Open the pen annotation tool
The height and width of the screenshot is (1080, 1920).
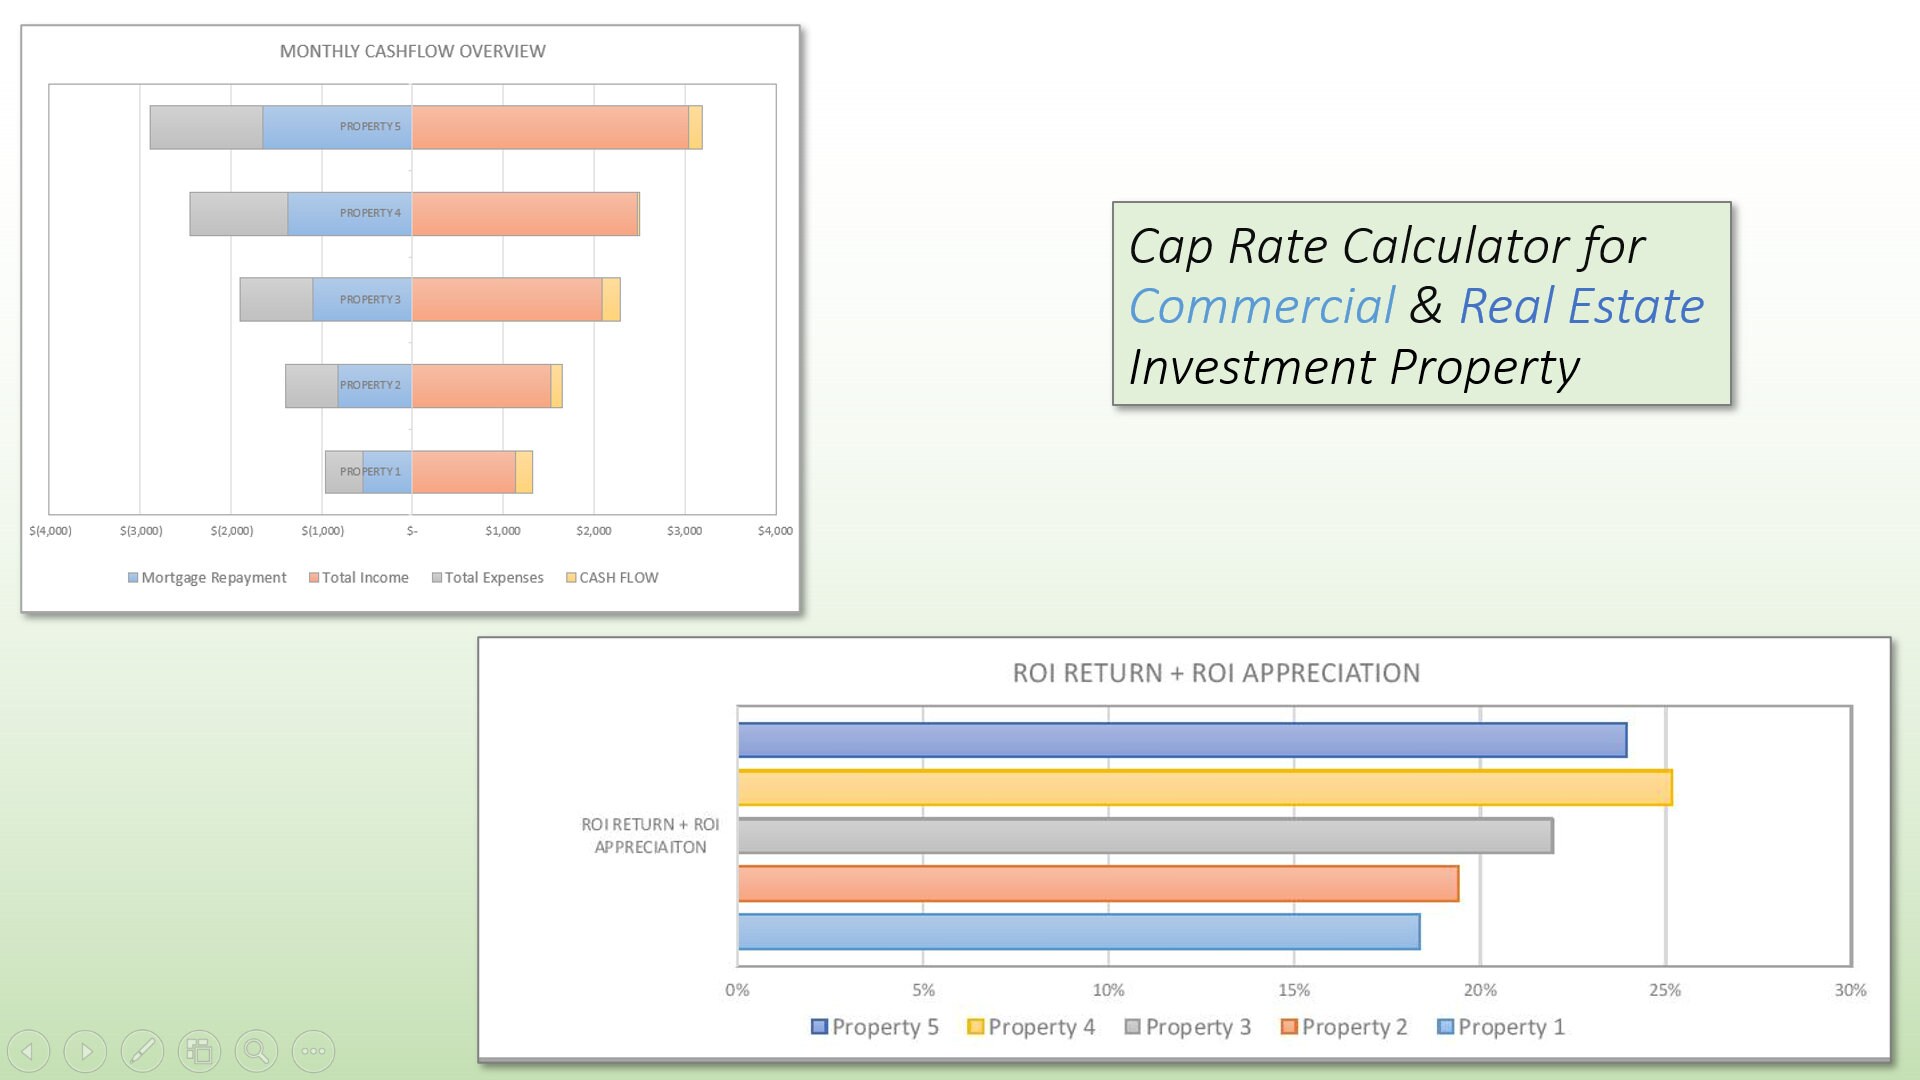[x=143, y=1051]
